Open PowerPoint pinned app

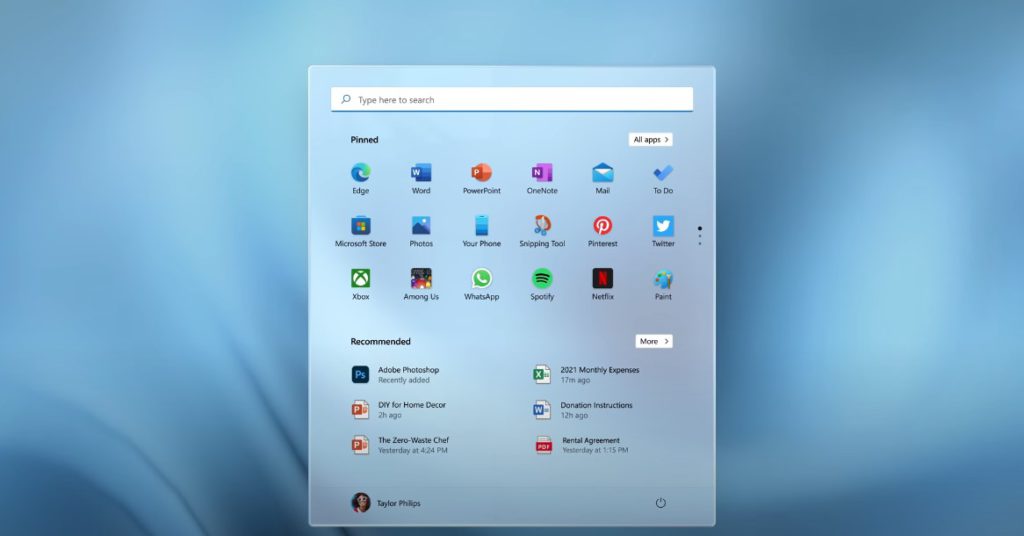coord(481,178)
